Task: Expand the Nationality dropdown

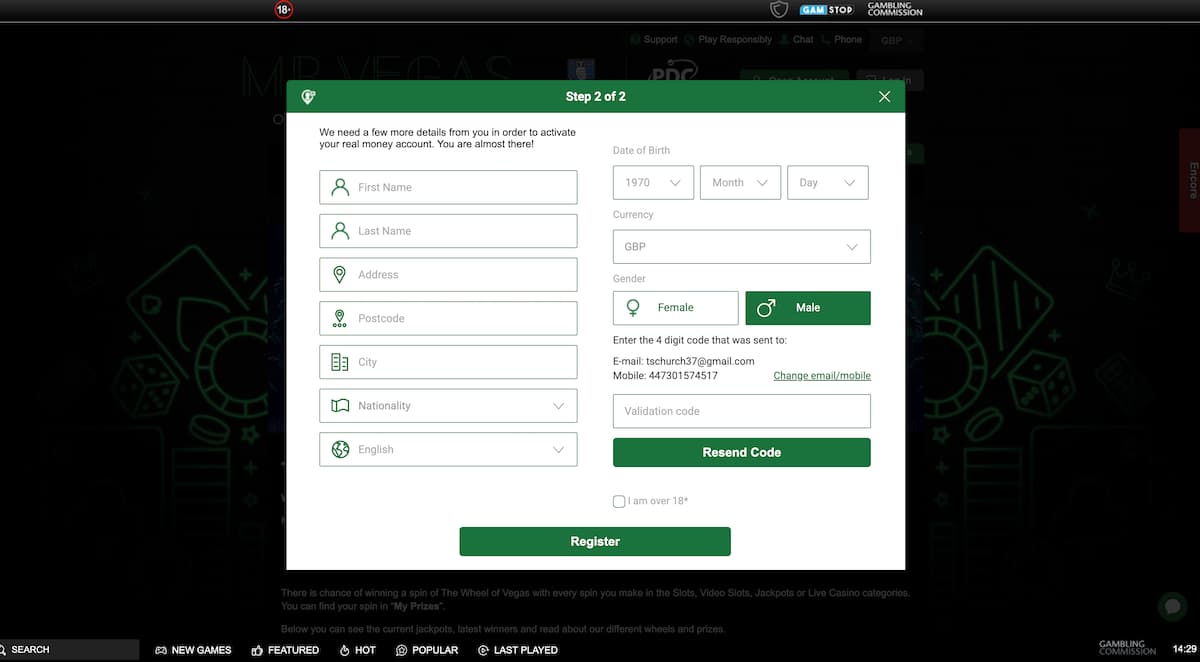Action: 449,406
